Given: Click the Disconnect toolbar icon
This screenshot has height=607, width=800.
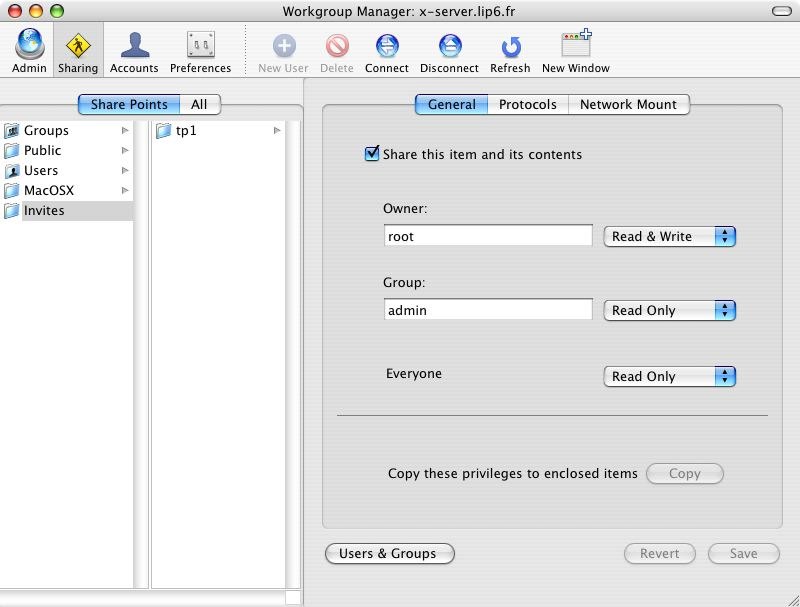Looking at the screenshot, I should click(449, 46).
